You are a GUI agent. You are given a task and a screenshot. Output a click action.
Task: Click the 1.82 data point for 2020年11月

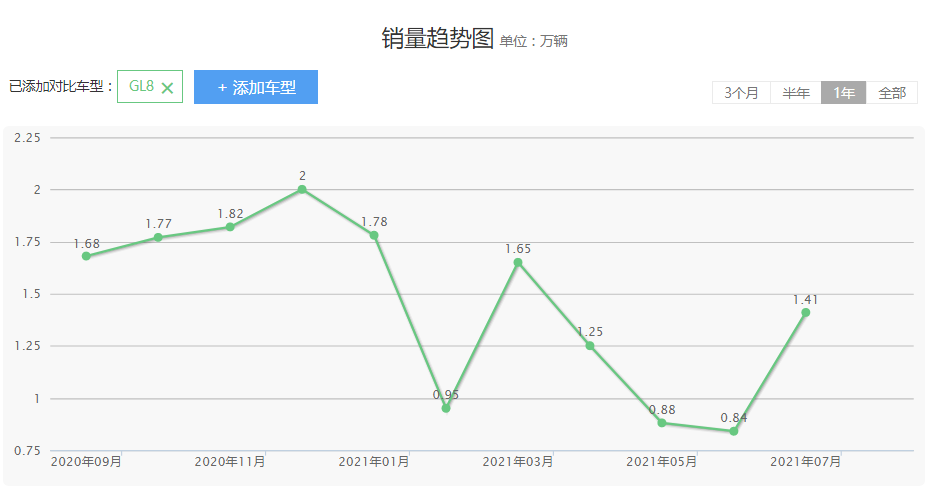point(230,227)
